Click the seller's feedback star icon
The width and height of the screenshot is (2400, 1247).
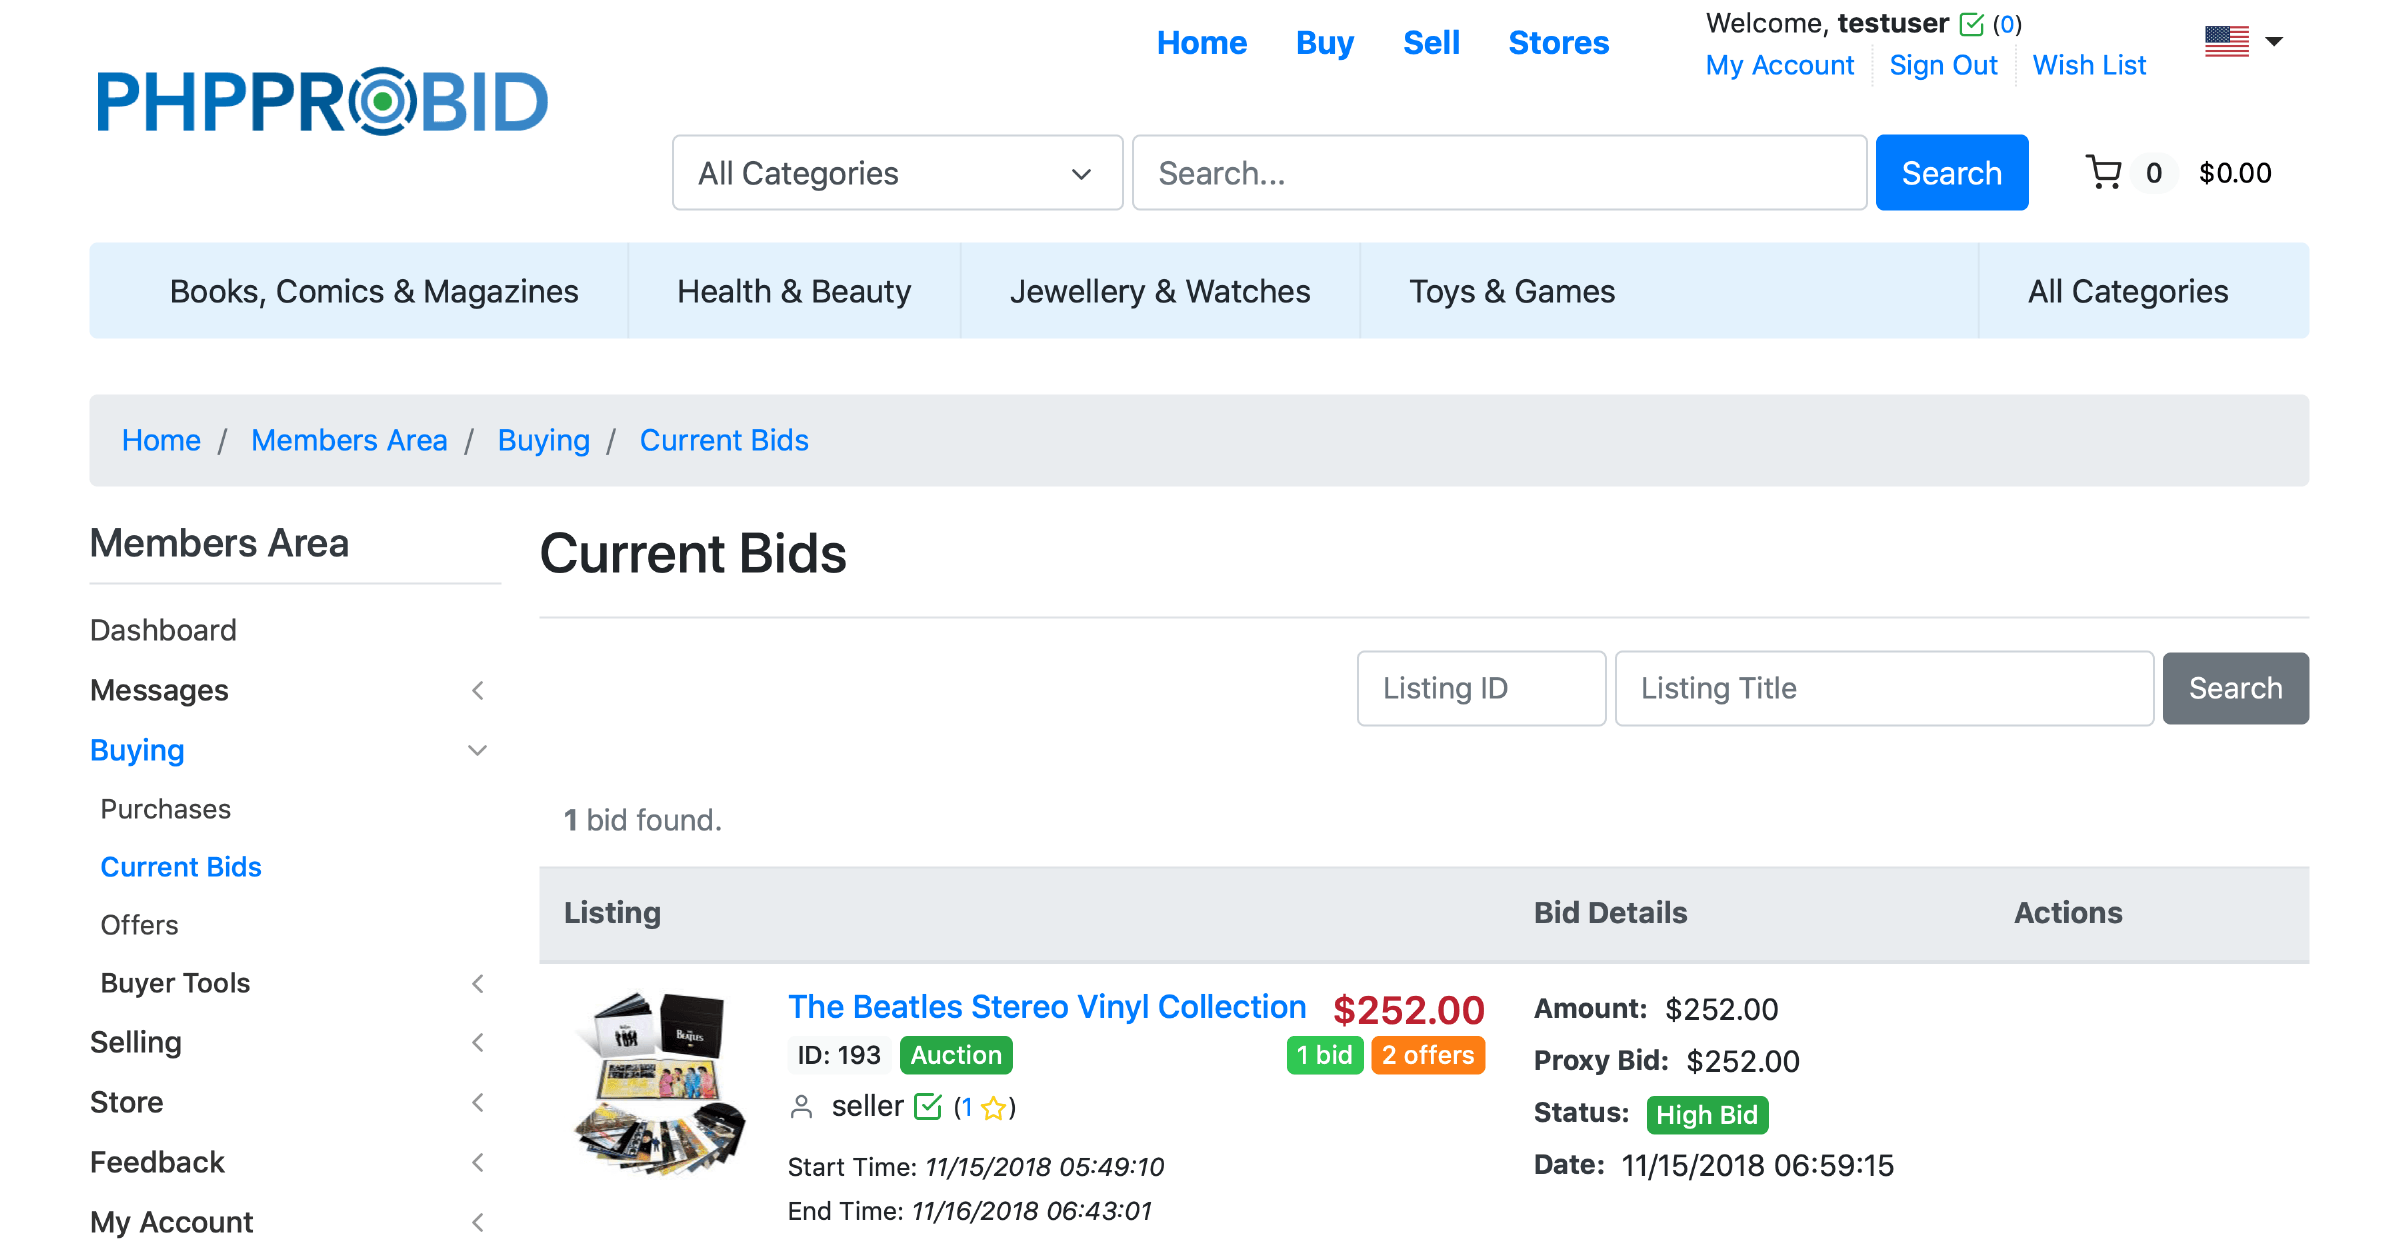pyautogui.click(x=994, y=1108)
